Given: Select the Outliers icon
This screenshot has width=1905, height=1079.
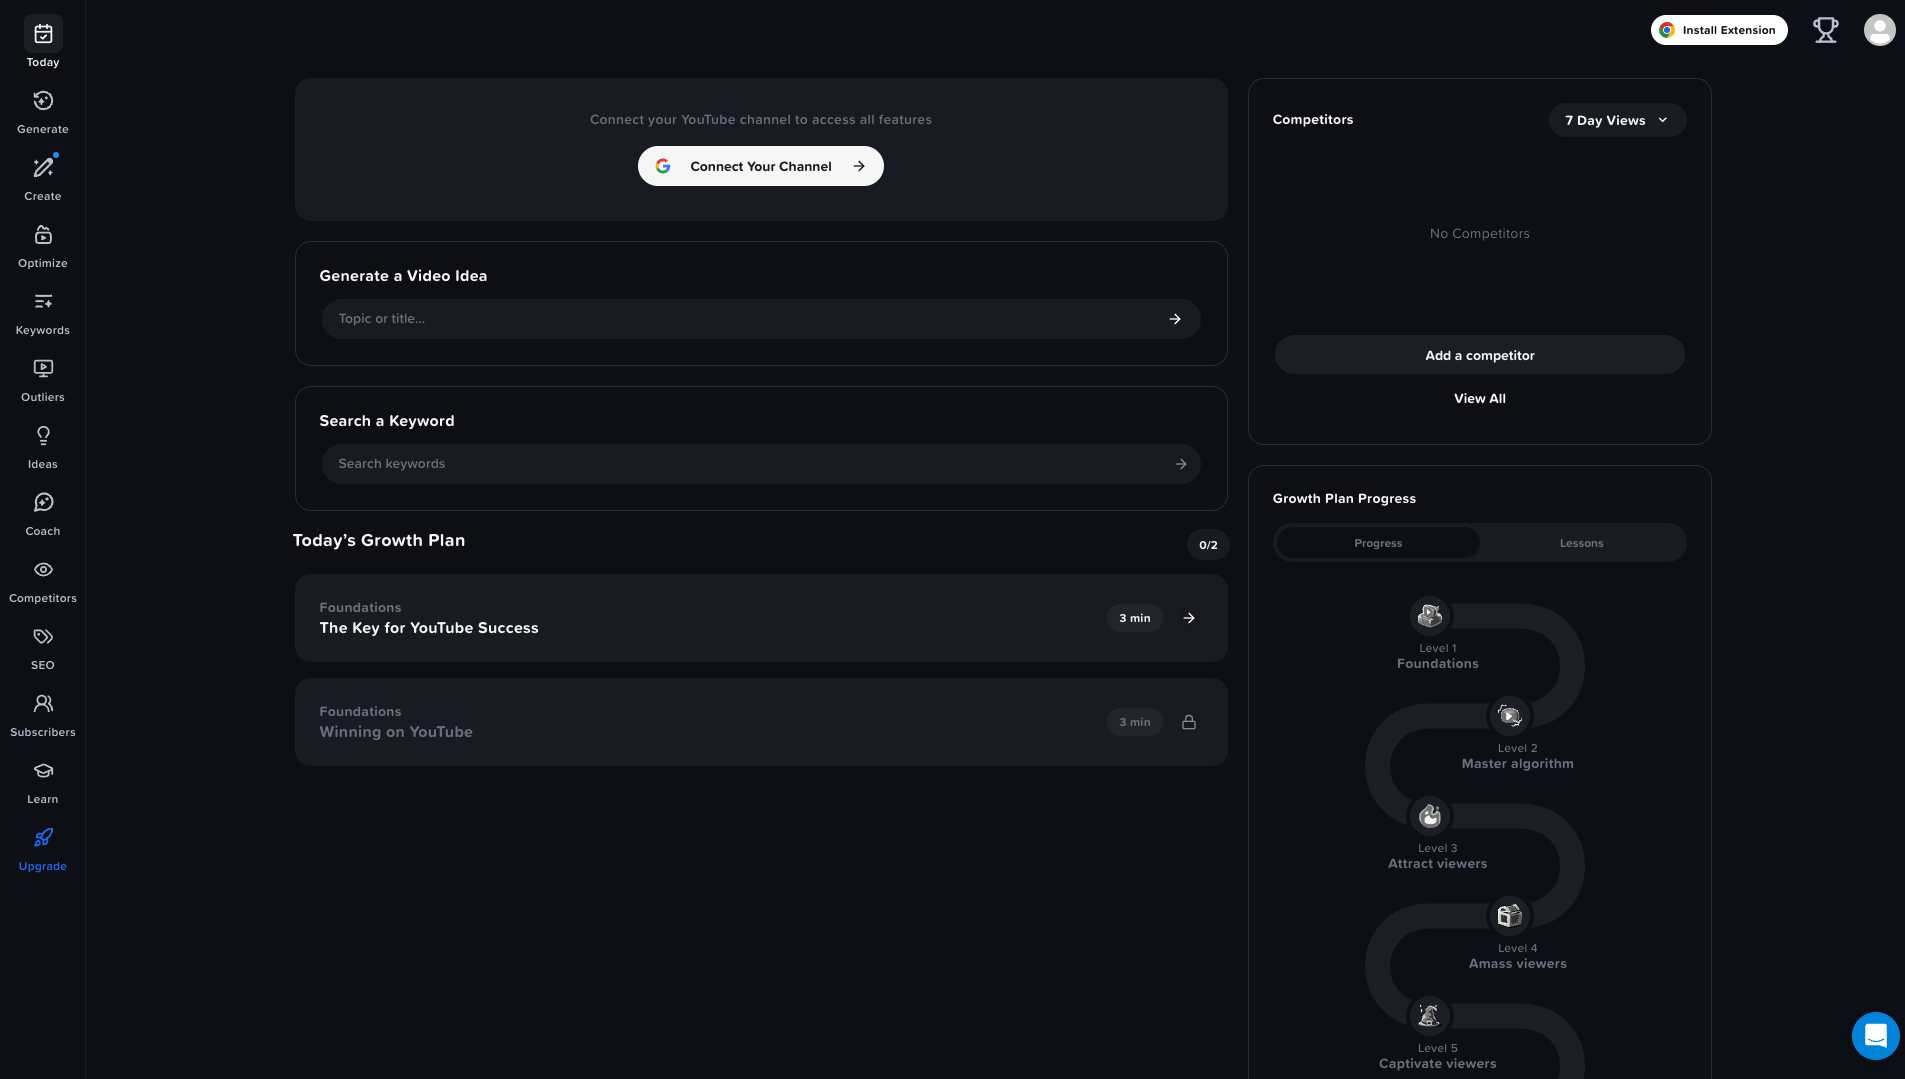Looking at the screenshot, I should [x=42, y=368].
